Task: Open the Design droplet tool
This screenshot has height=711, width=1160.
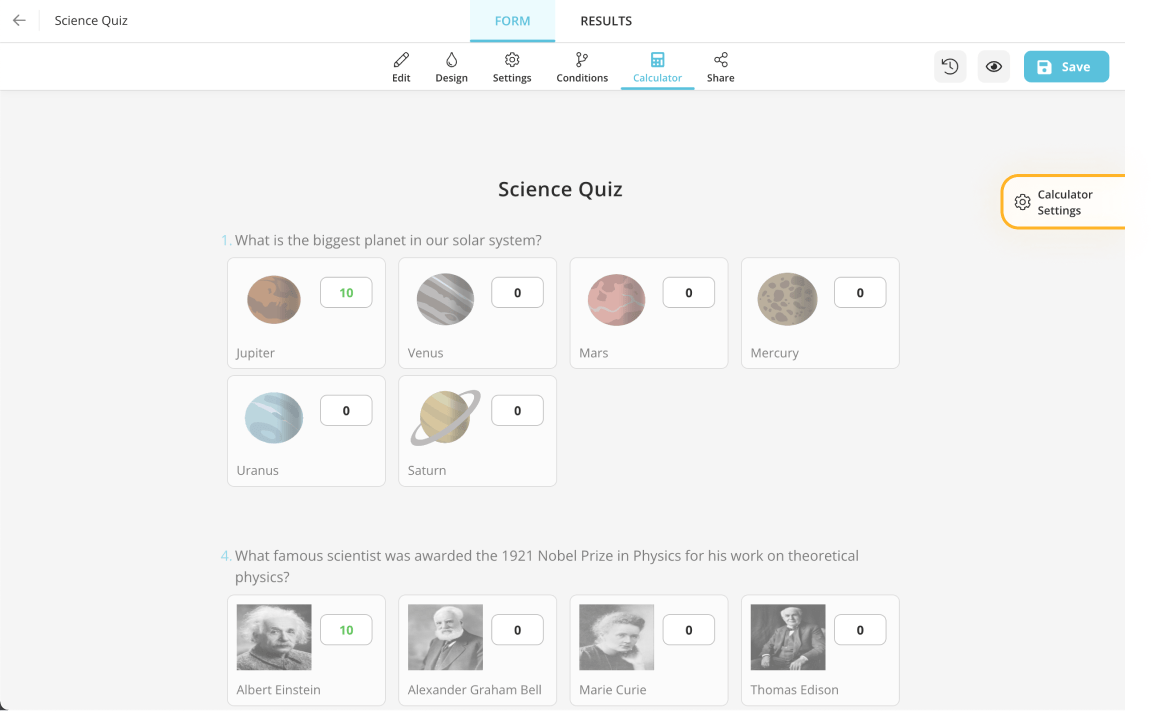Action: click(x=451, y=67)
